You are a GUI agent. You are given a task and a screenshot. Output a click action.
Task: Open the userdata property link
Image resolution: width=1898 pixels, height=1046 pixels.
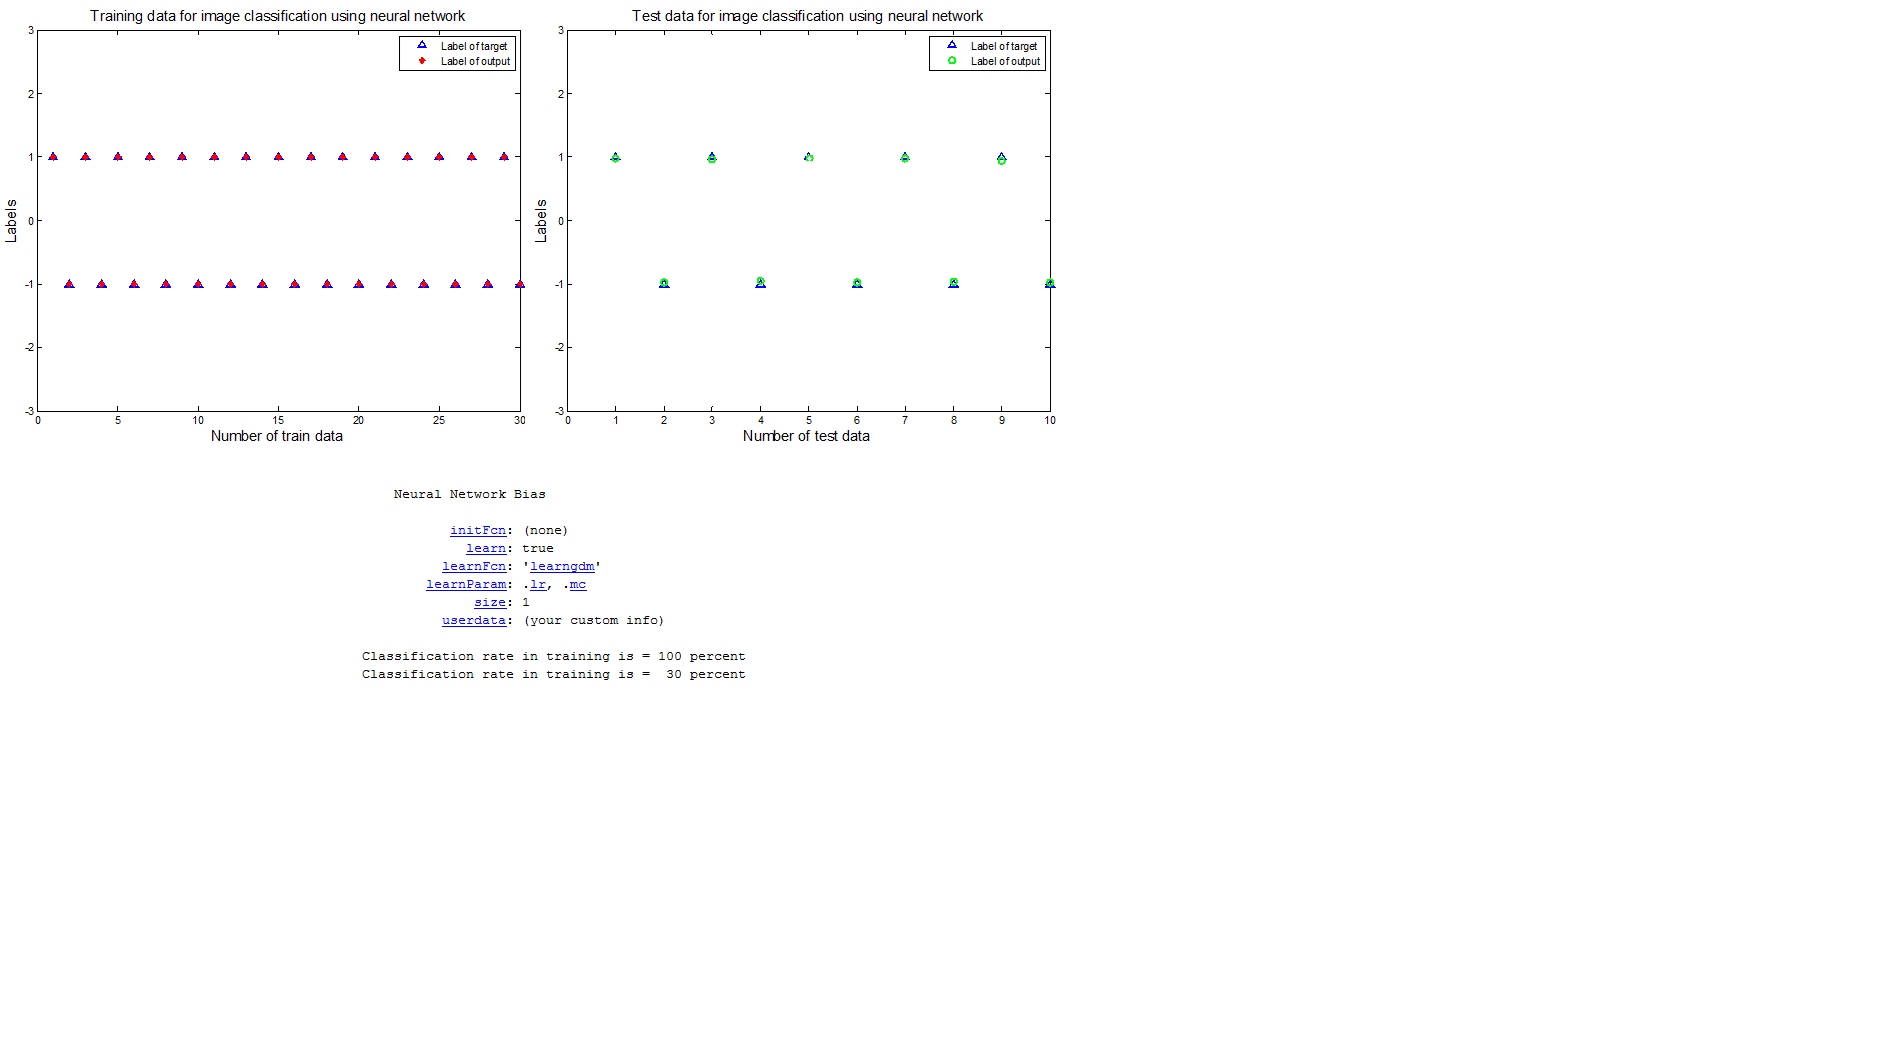point(473,621)
